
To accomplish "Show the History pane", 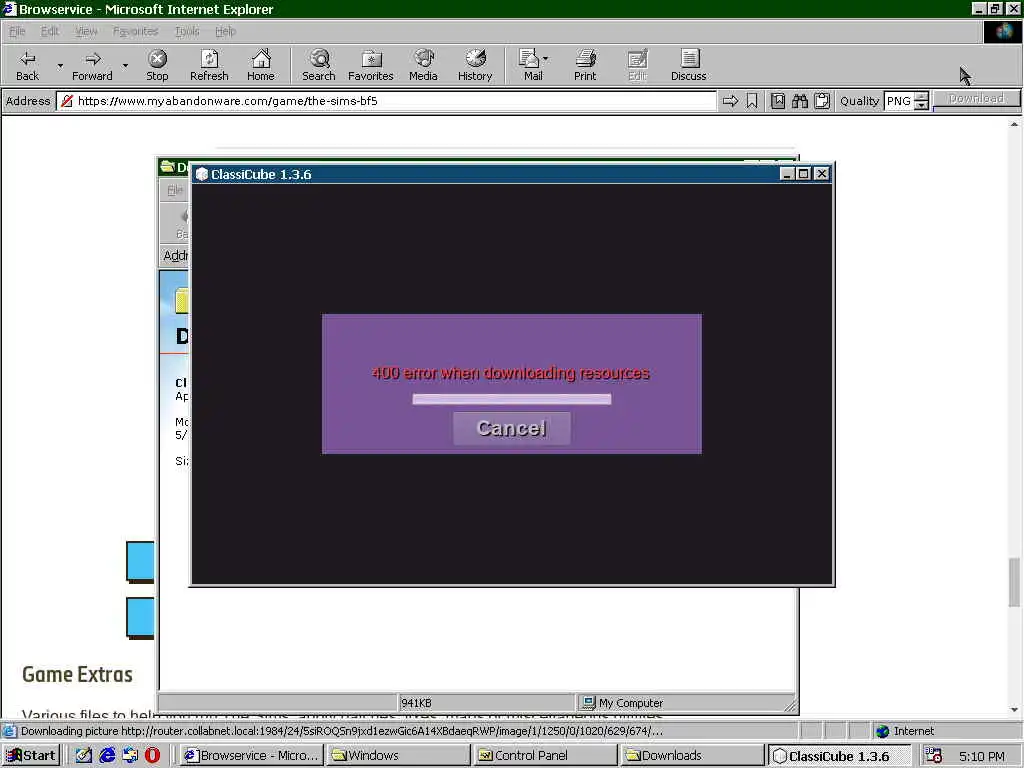I will (x=475, y=65).
